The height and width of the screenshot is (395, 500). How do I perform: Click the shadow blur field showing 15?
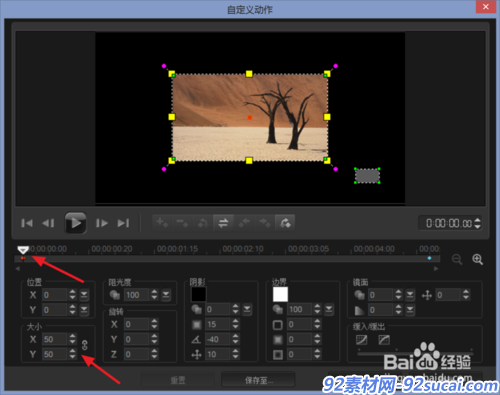(218, 324)
